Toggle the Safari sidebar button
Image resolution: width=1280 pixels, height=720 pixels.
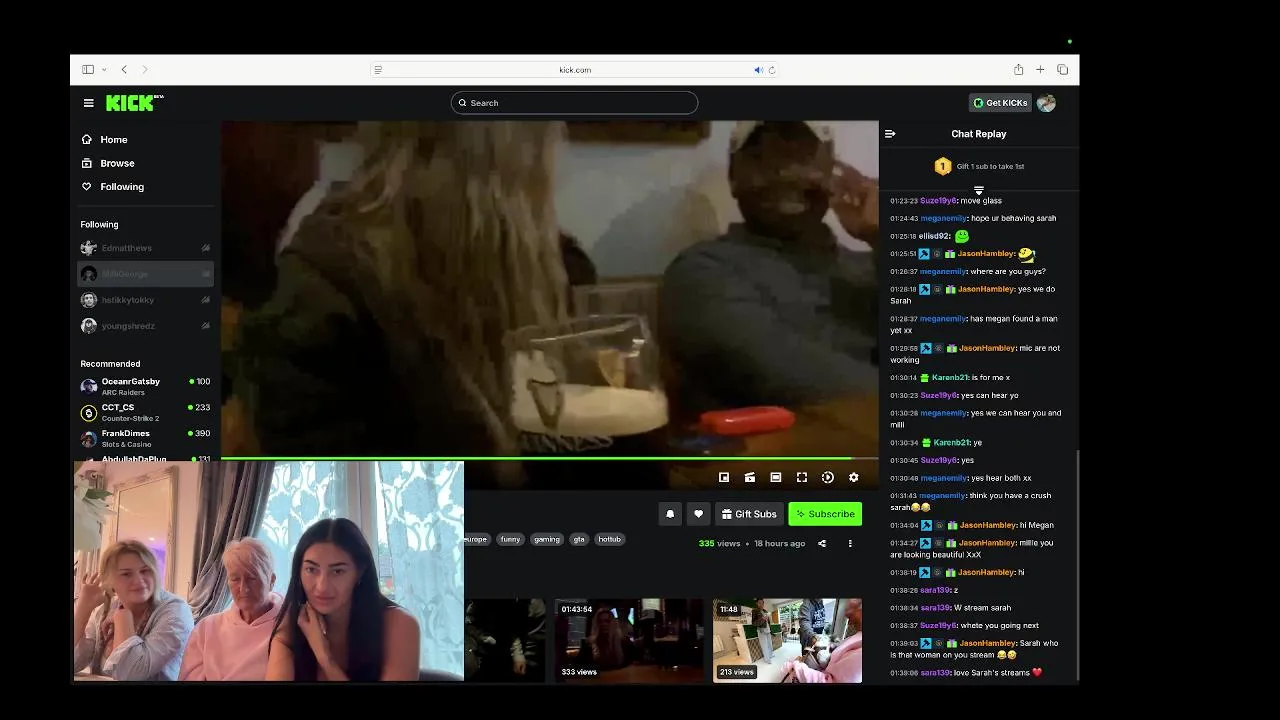[x=88, y=70]
